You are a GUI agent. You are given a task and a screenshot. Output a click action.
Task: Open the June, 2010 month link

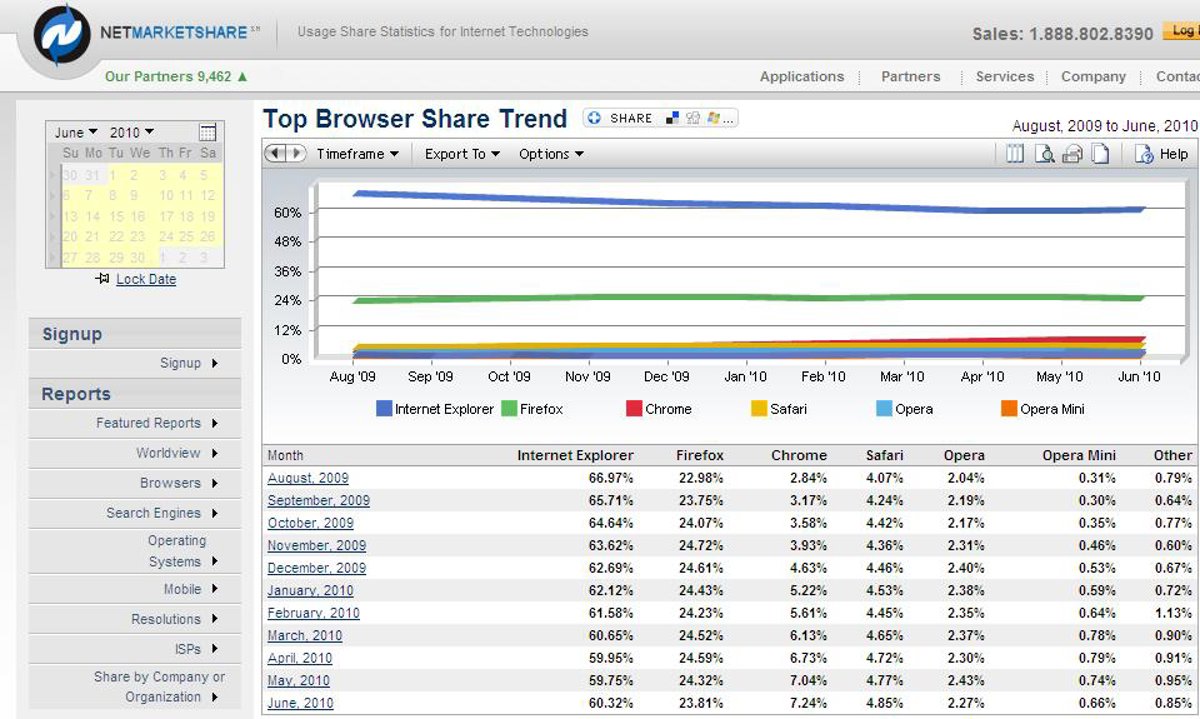tap(300, 703)
